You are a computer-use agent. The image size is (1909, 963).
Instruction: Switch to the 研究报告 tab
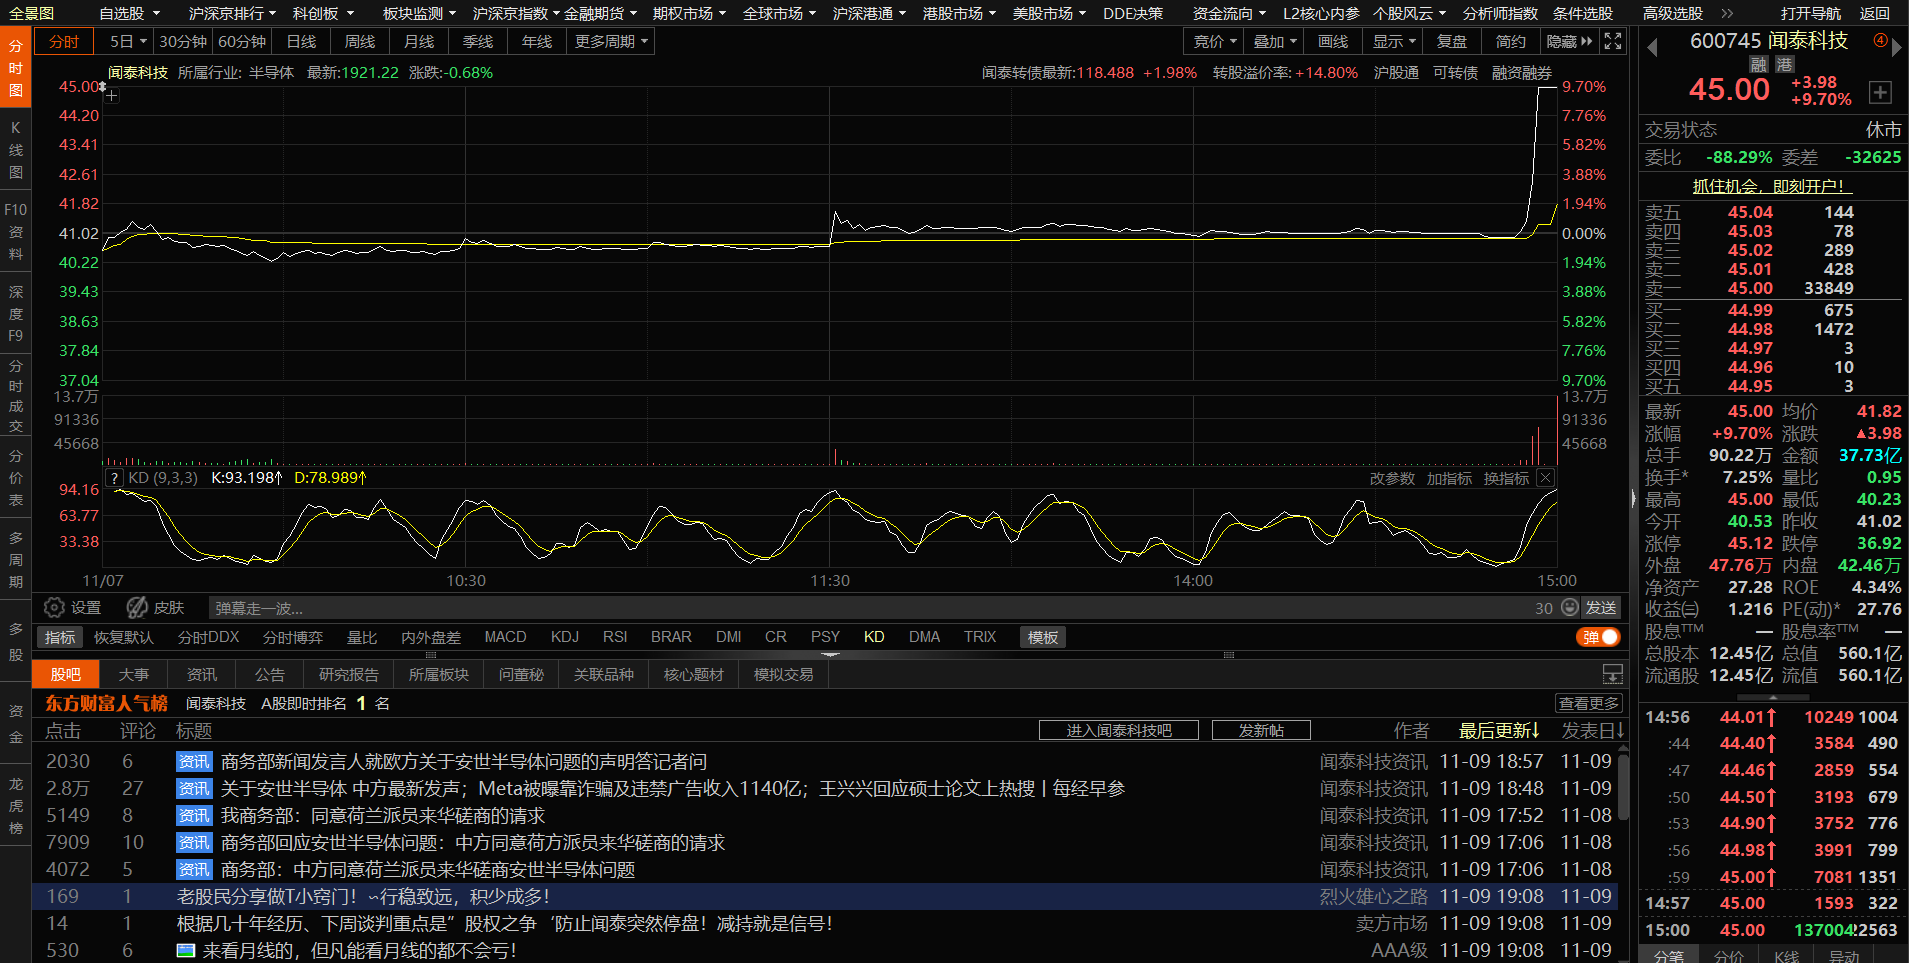pos(348,674)
